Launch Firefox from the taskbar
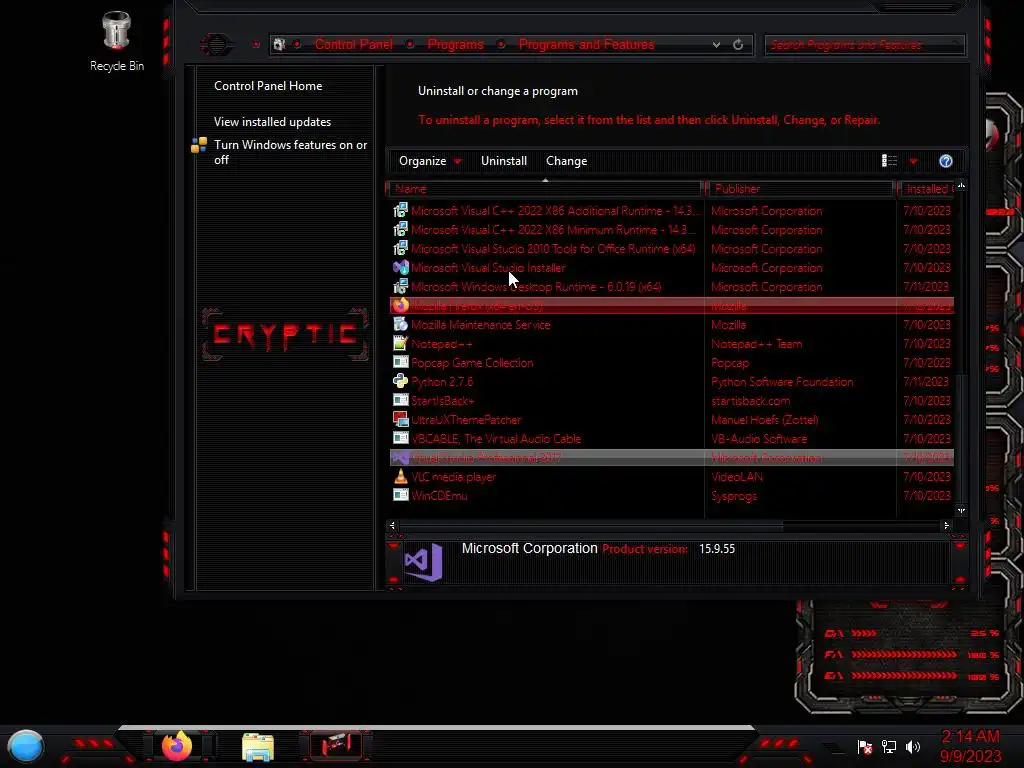 click(x=177, y=746)
